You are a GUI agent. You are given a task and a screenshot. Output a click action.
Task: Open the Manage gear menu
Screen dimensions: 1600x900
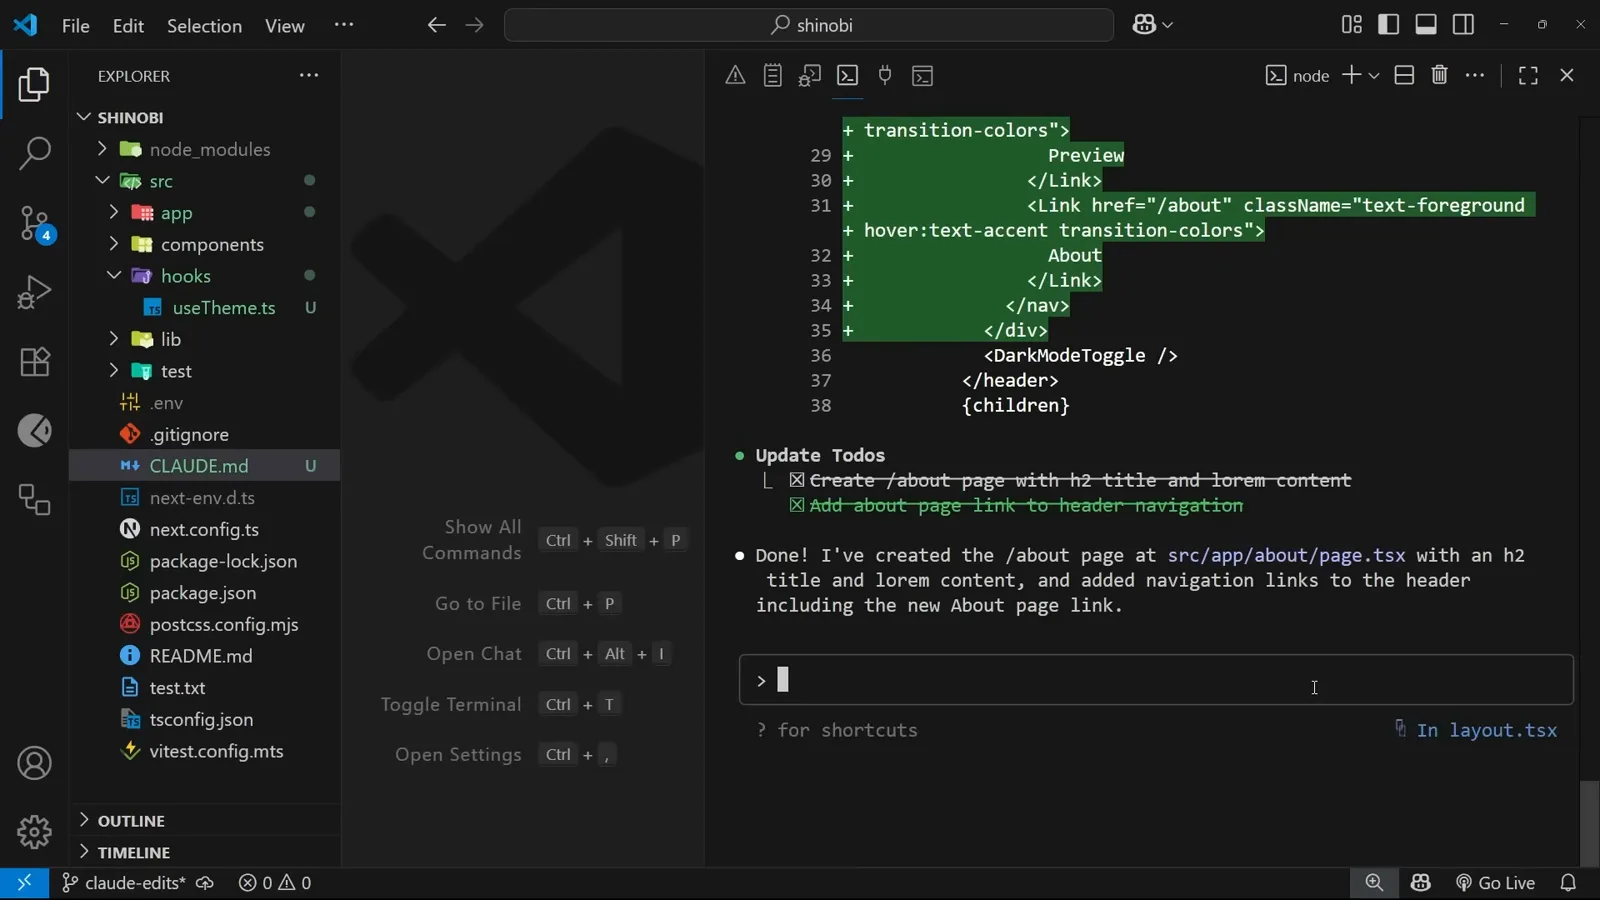pos(34,831)
